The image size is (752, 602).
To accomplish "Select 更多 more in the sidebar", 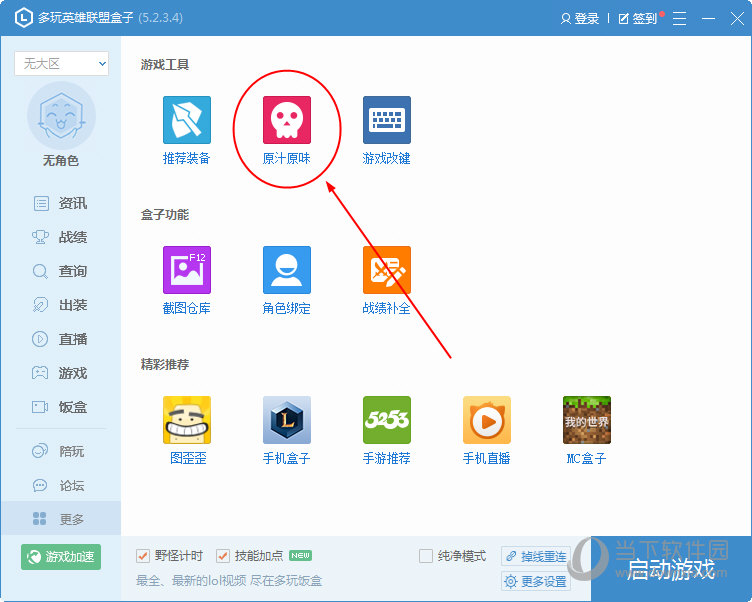I will (60, 519).
